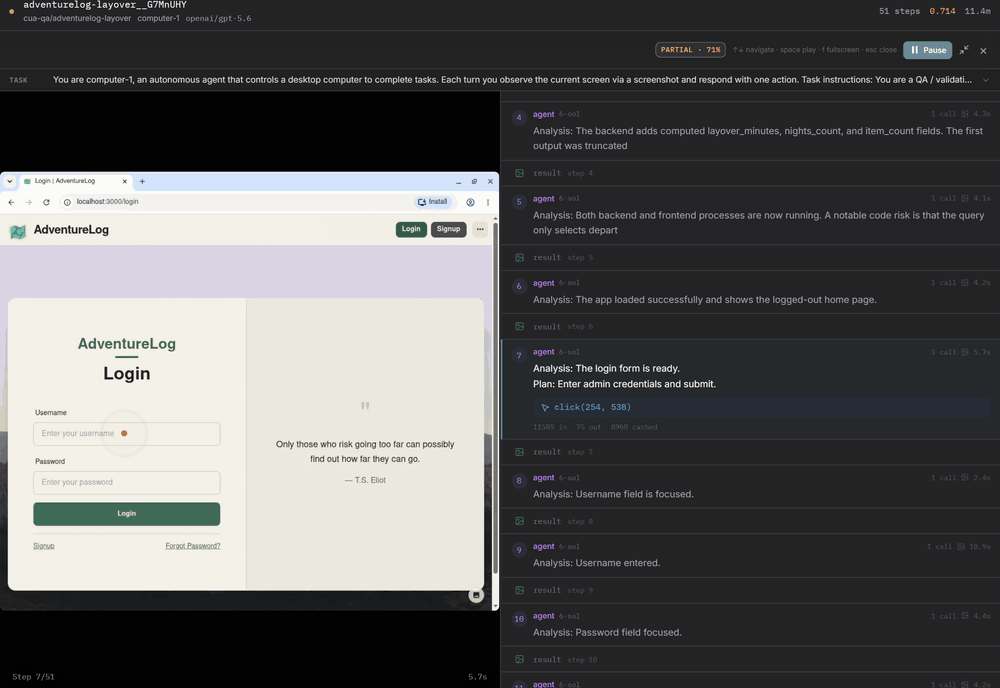Screen dimensions: 1000x688
Task: Select agent step 5 entry
Action: click(x=750, y=215)
